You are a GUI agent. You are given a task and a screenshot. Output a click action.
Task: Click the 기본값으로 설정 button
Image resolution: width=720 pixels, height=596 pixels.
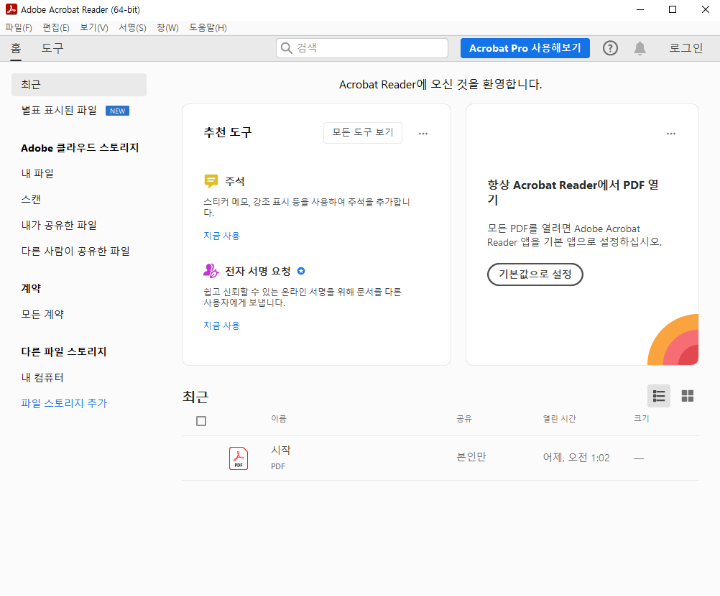[x=535, y=274]
